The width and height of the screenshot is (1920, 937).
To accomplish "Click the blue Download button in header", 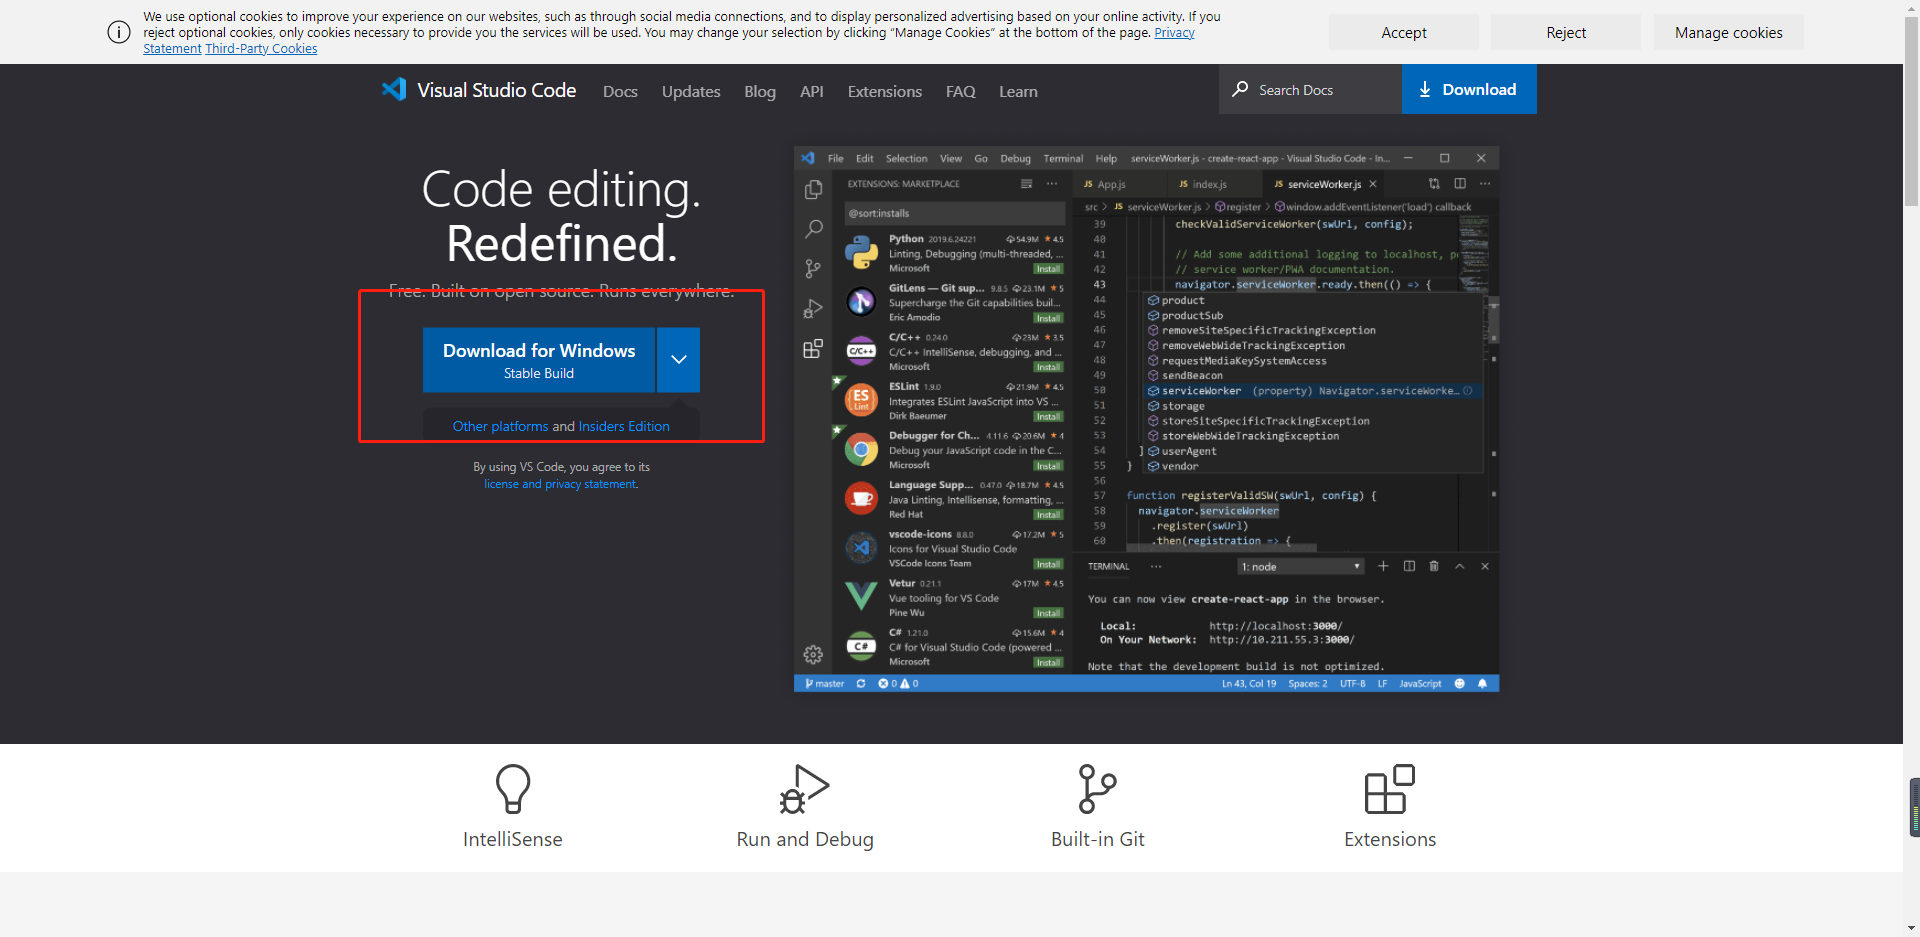I will (1469, 89).
